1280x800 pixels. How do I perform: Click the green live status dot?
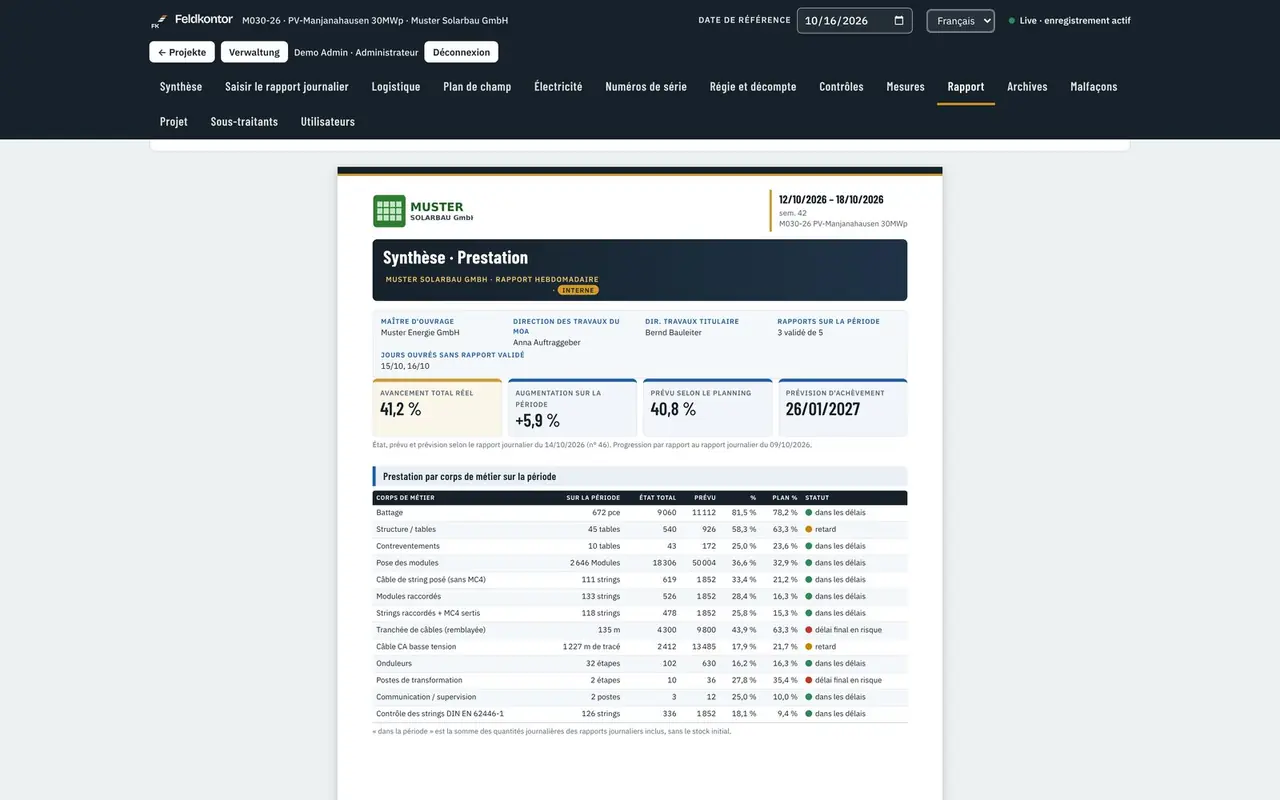tap(1012, 21)
